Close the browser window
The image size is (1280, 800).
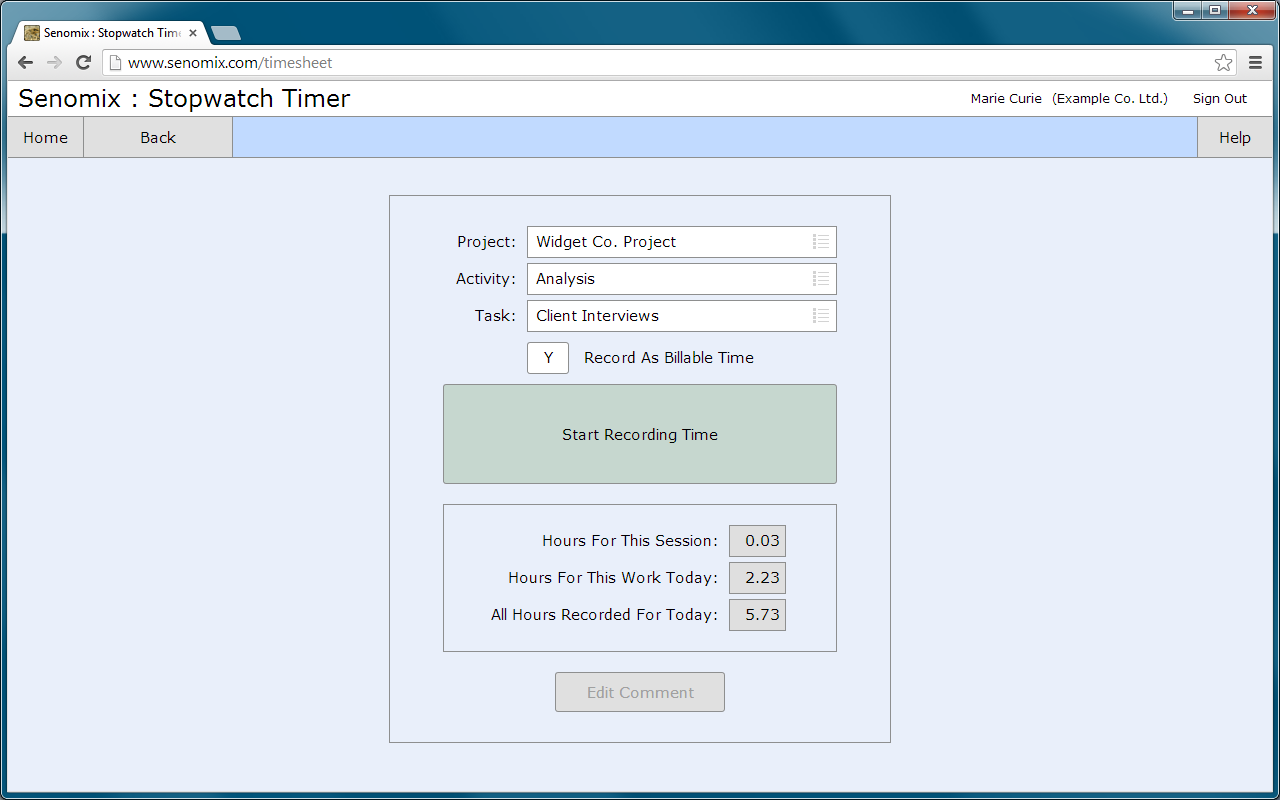click(x=1251, y=9)
